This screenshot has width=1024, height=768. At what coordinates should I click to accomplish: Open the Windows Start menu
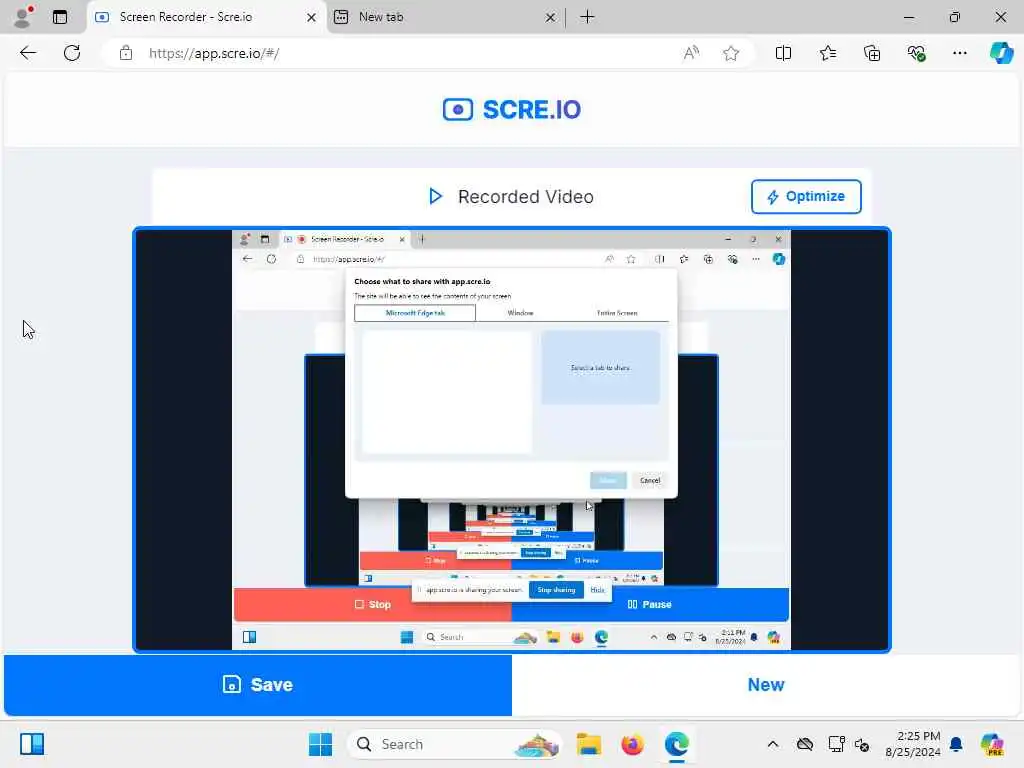pos(320,744)
